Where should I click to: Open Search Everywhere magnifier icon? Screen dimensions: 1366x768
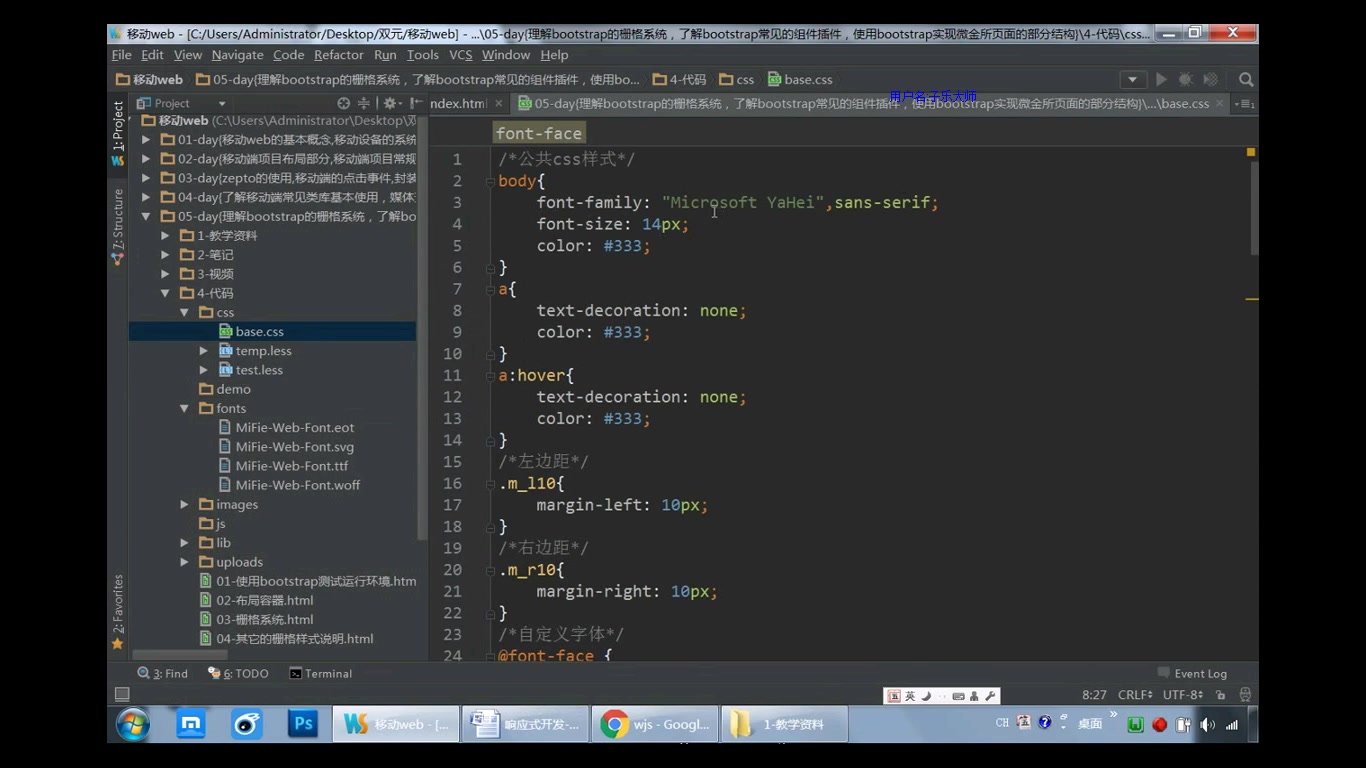tap(1246, 79)
